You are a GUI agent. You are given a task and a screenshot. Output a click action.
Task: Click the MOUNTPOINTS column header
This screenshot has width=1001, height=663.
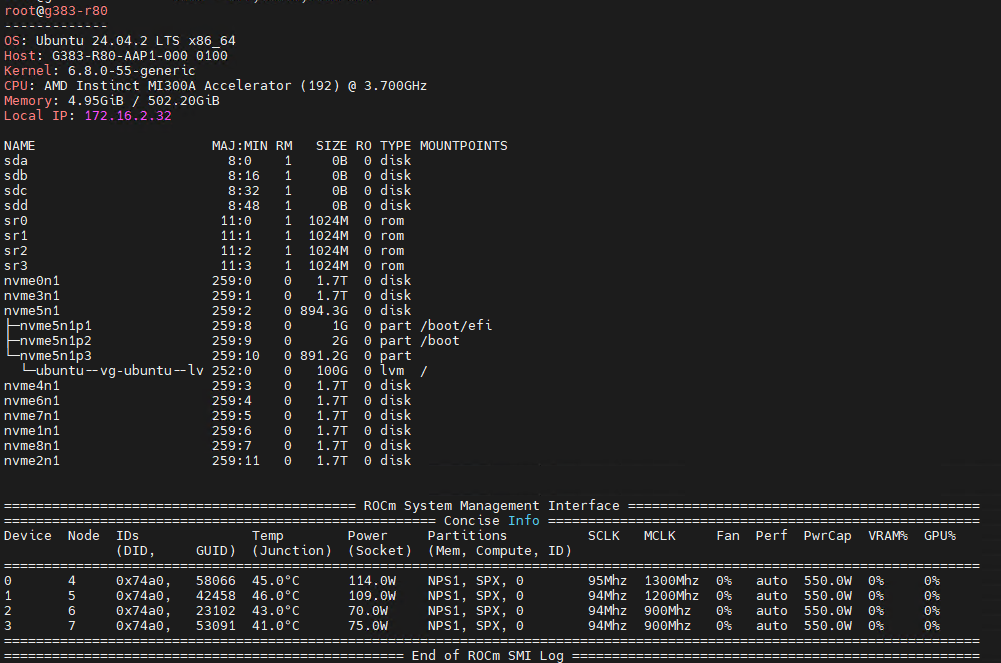coord(463,146)
